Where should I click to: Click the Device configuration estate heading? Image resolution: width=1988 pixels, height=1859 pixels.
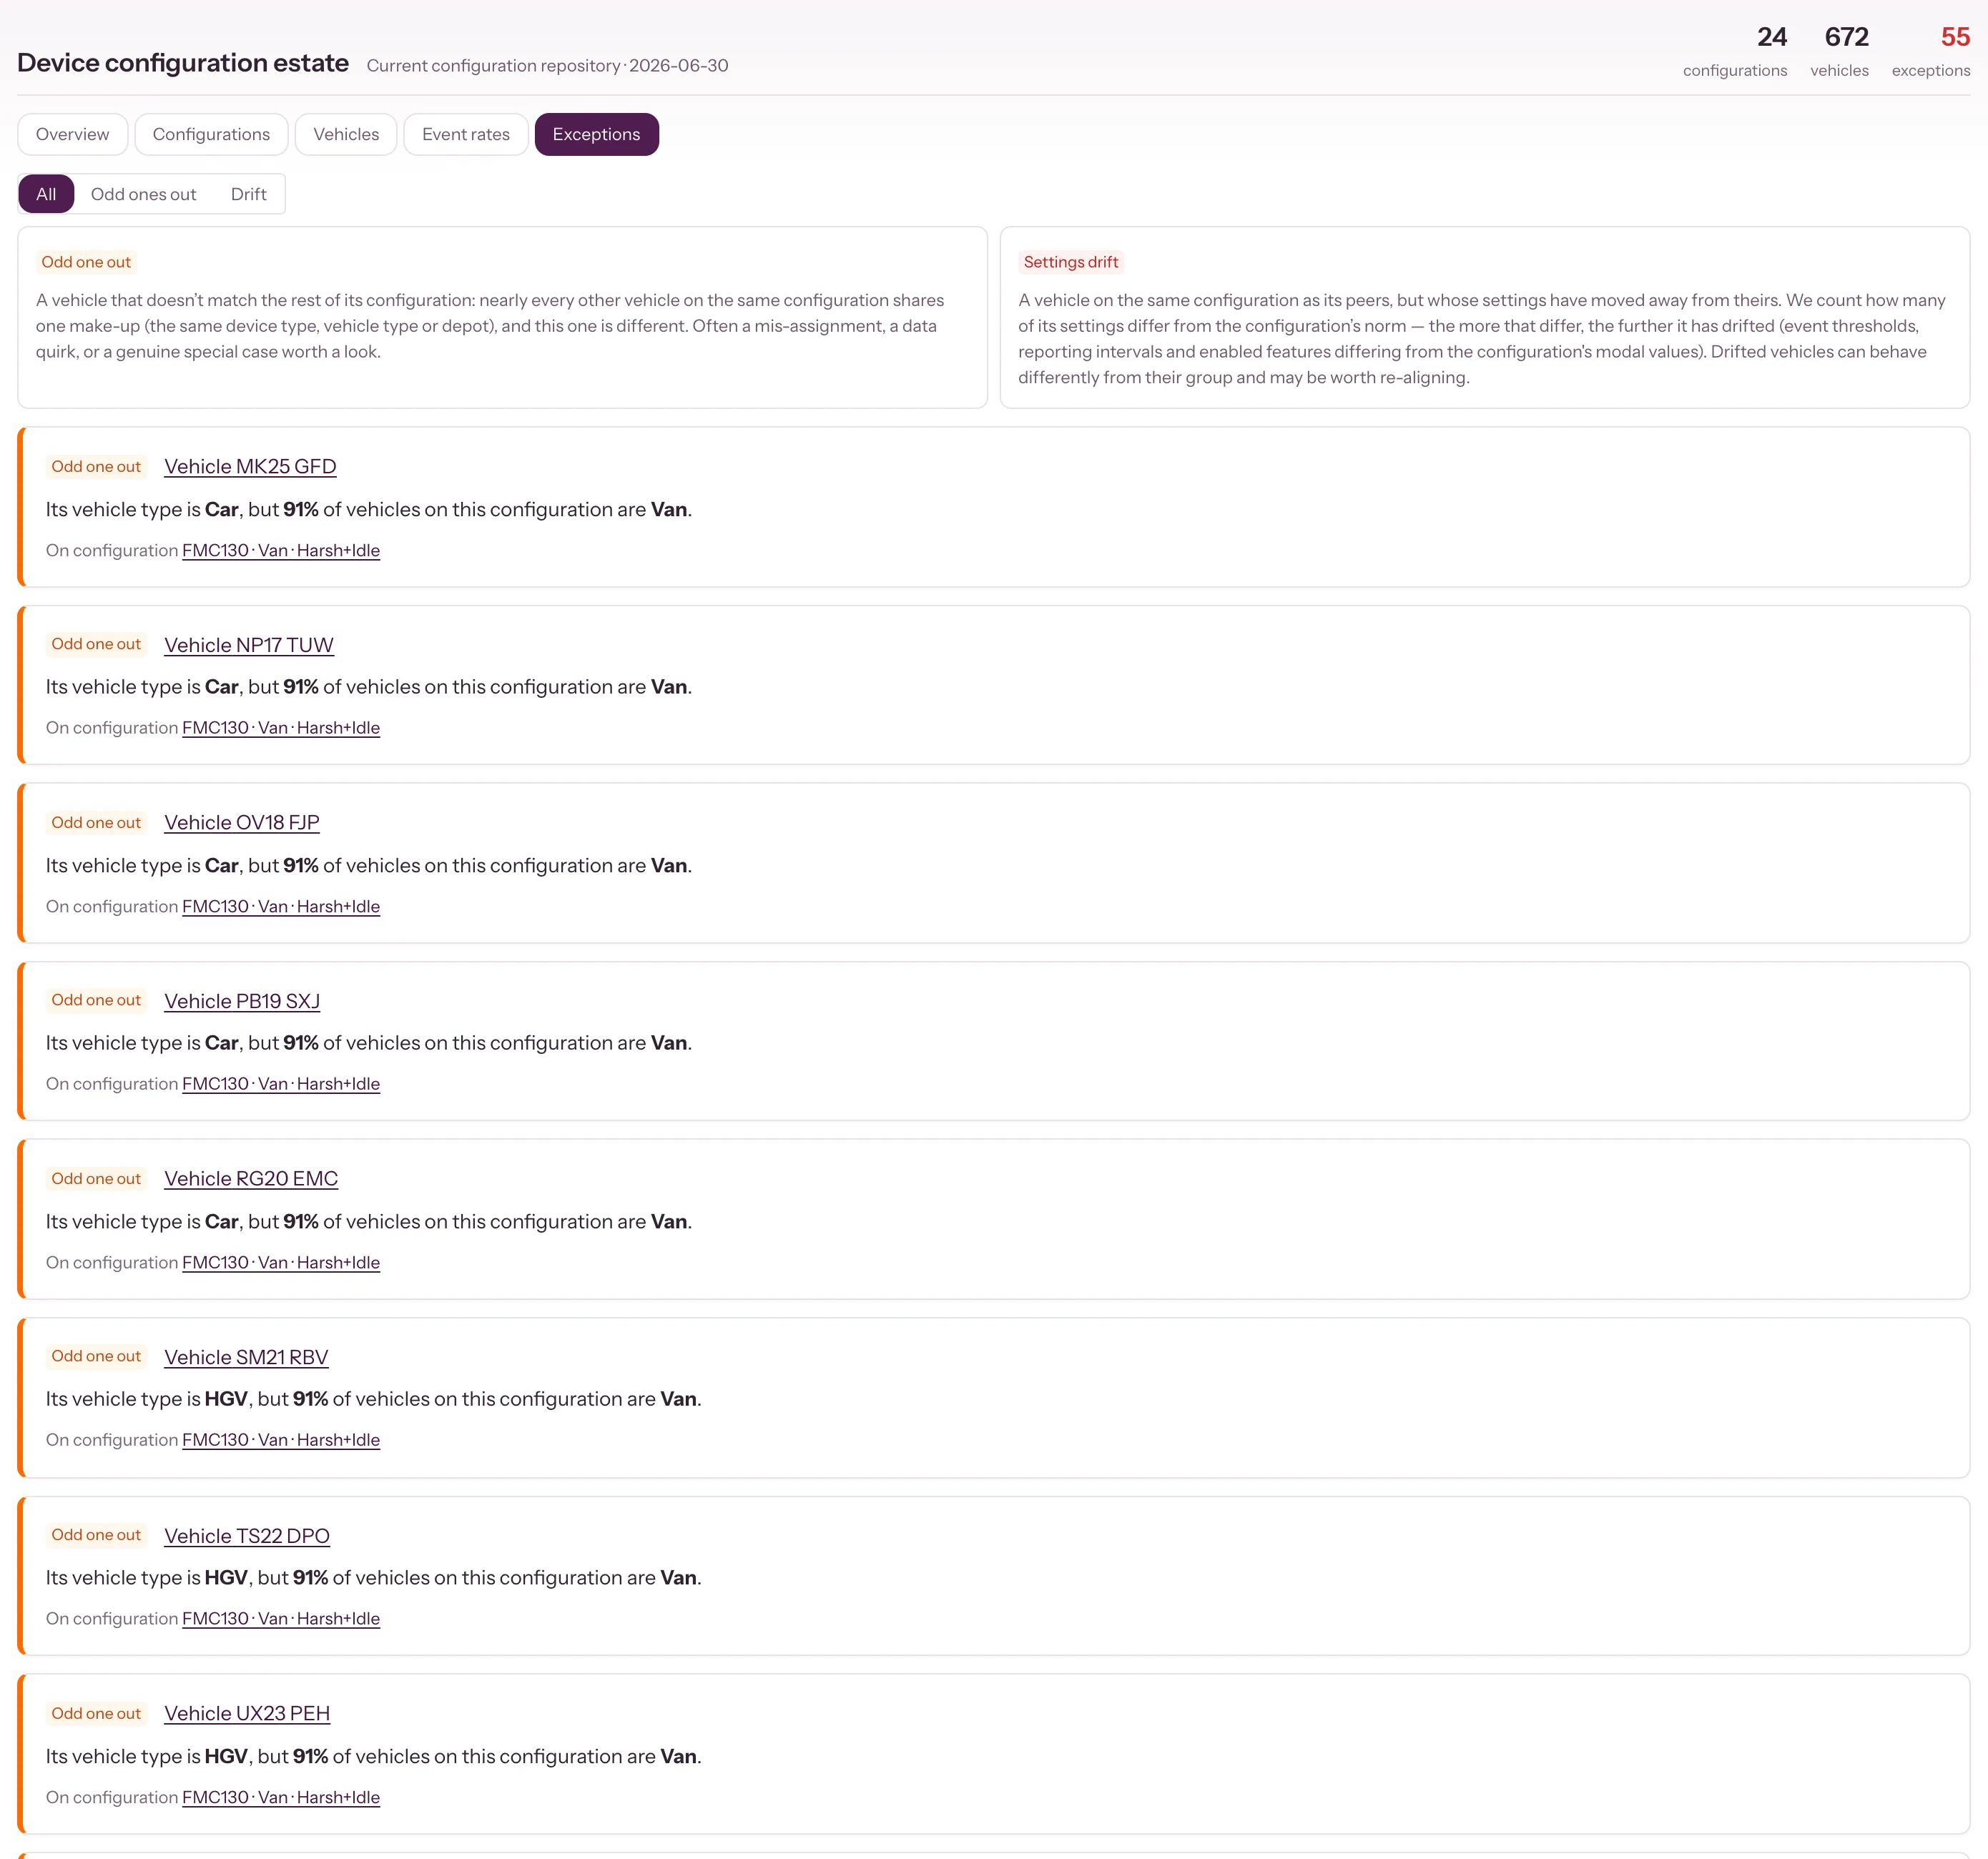pyautogui.click(x=183, y=63)
